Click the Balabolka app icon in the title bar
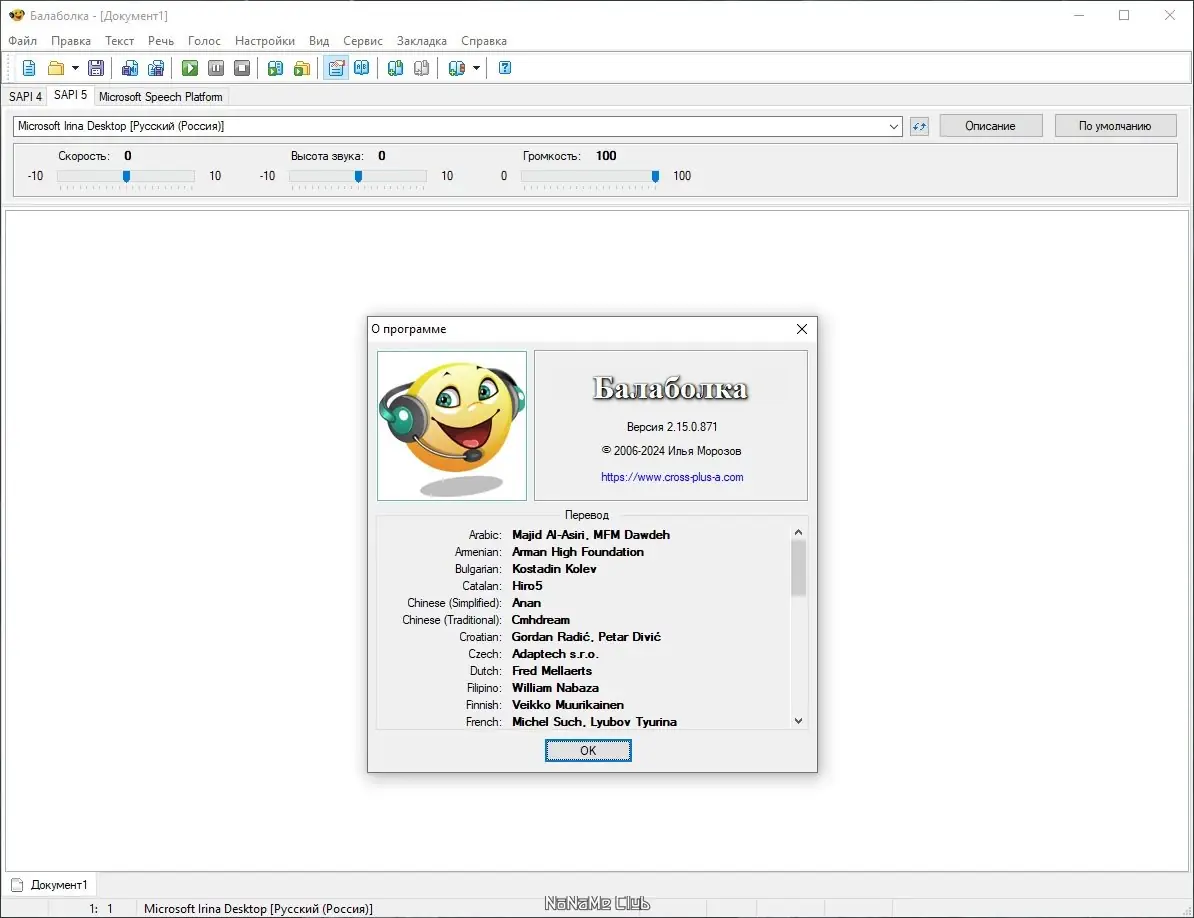The image size is (1194, 918). (16, 15)
